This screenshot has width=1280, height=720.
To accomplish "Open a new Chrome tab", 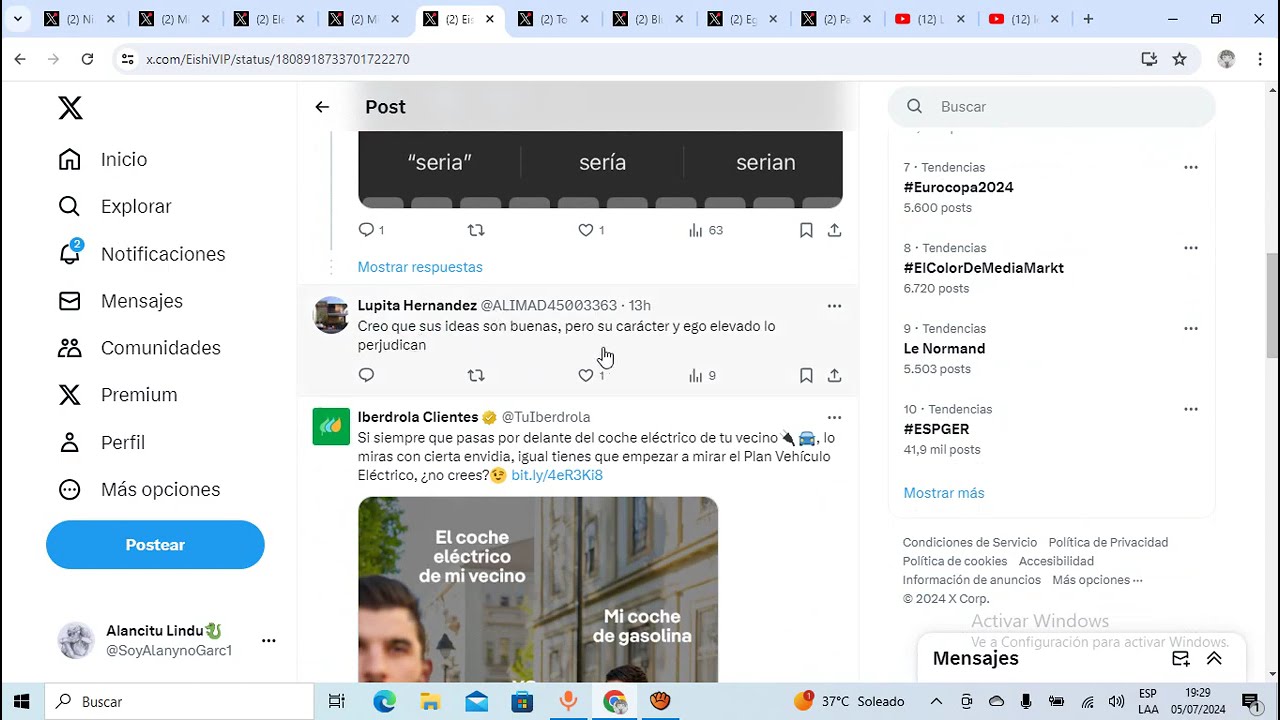I will click(1088, 19).
